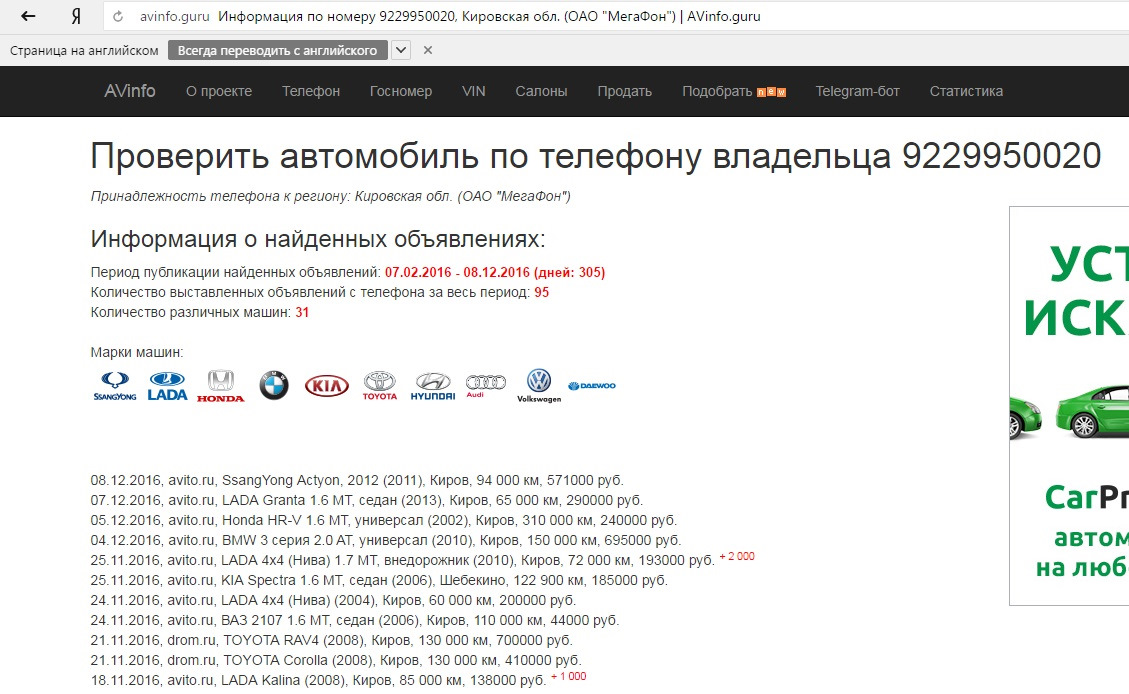
Task: Click the ad count value '95'
Action: 541,293
